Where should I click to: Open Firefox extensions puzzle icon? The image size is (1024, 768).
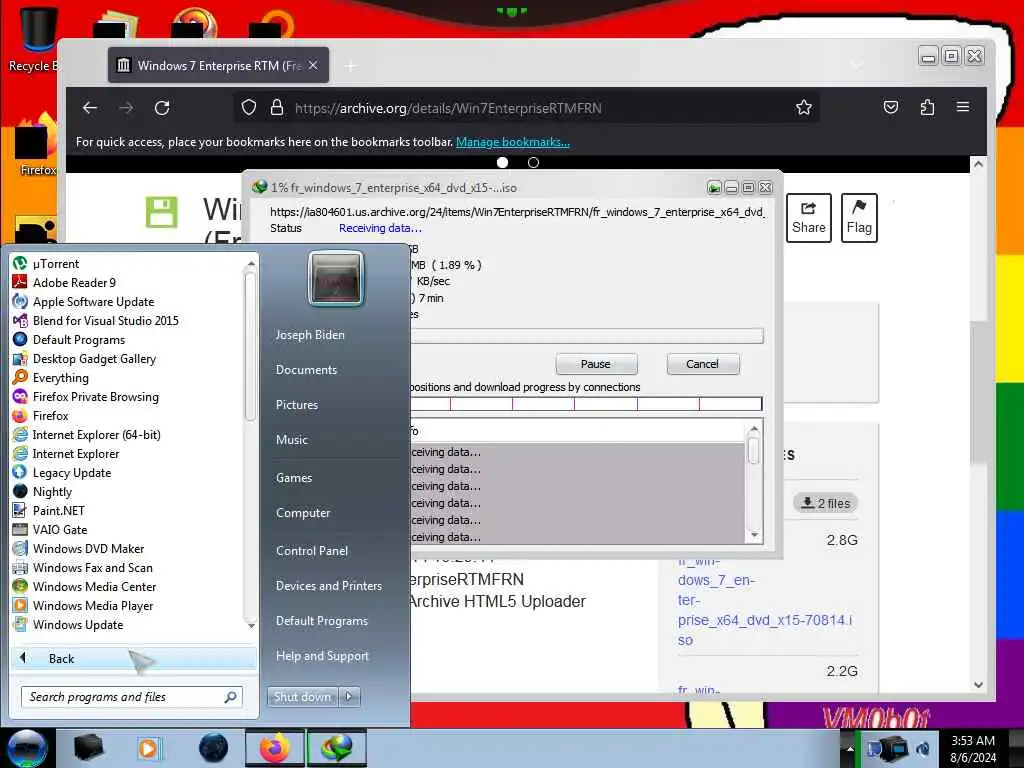tap(927, 107)
